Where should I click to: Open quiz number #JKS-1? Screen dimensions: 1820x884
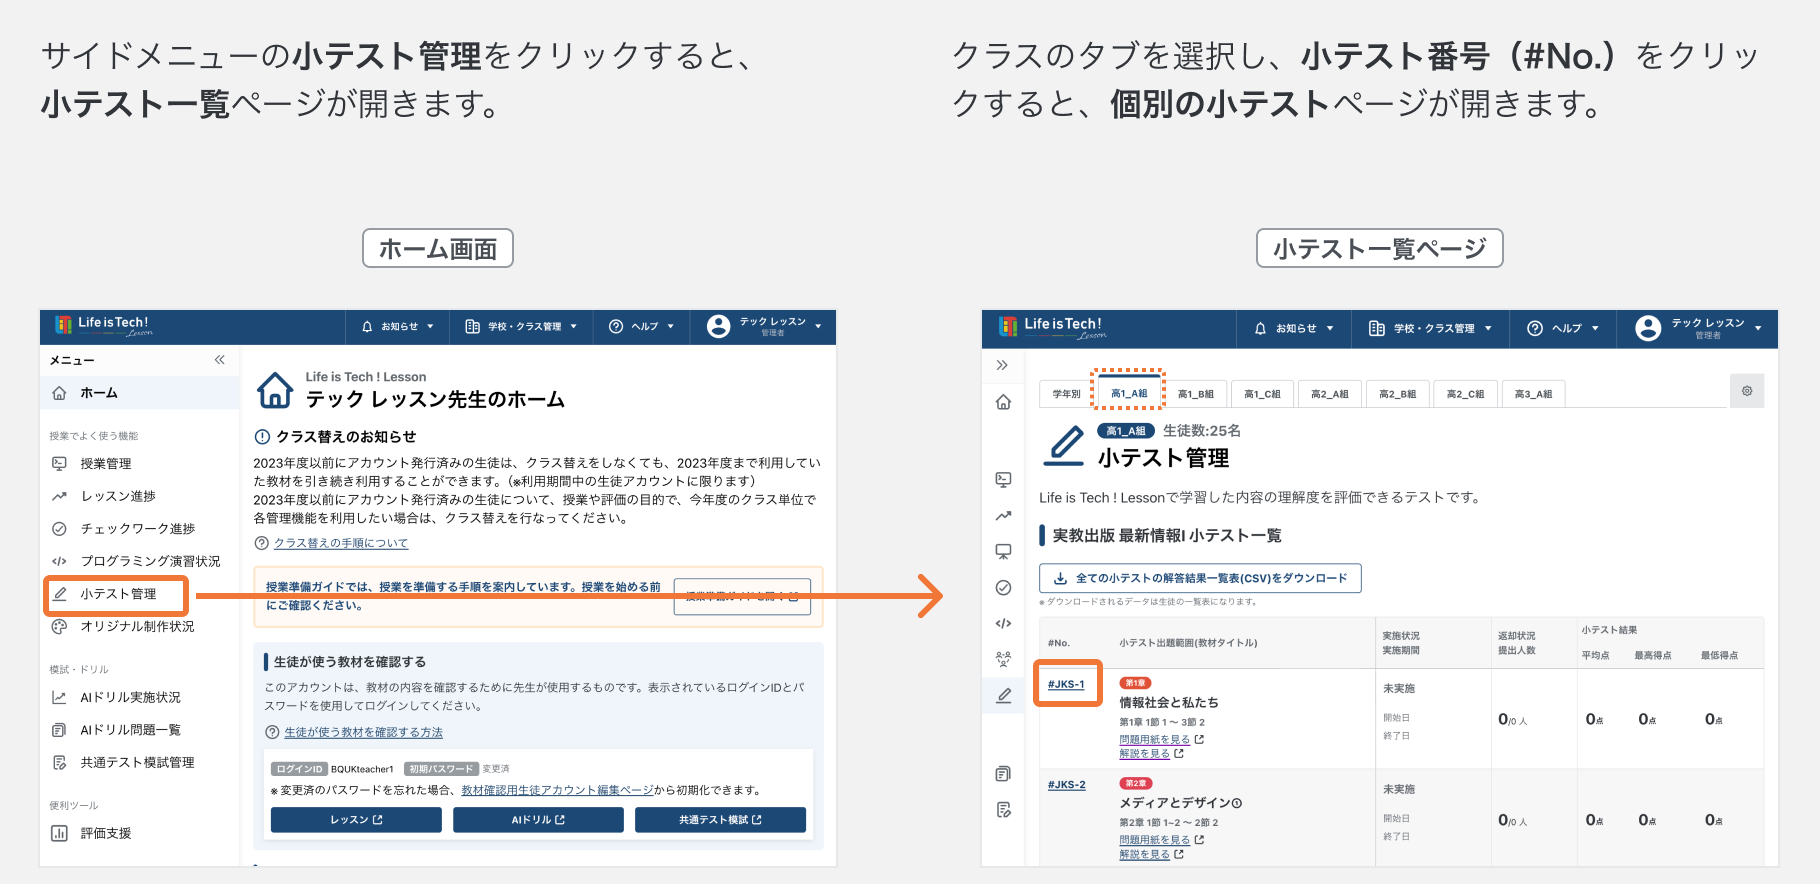coord(1066,684)
